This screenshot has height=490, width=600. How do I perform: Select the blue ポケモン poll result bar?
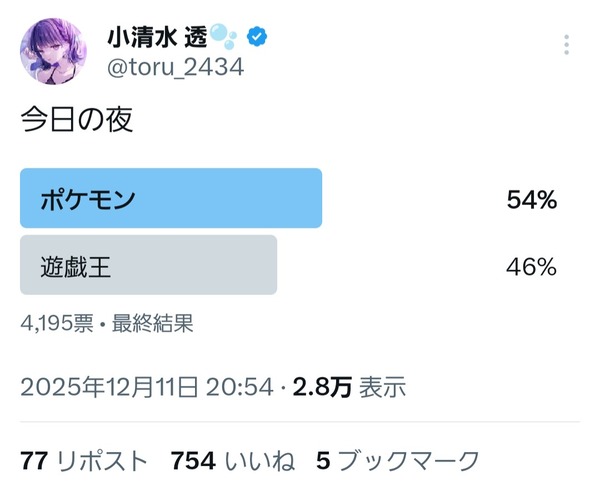[171, 198]
